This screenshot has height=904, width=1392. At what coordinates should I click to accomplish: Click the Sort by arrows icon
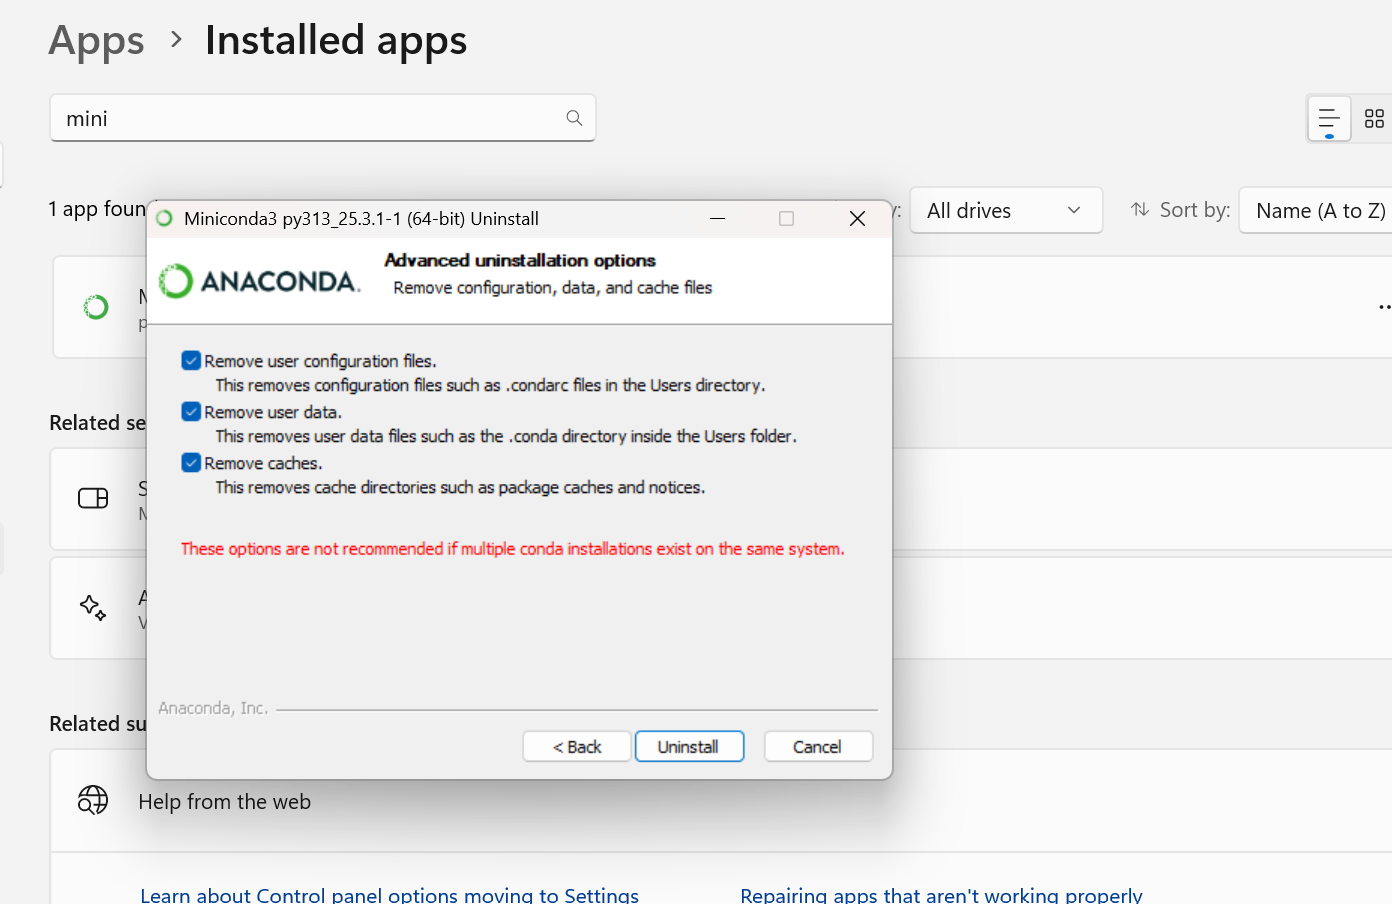click(1140, 210)
